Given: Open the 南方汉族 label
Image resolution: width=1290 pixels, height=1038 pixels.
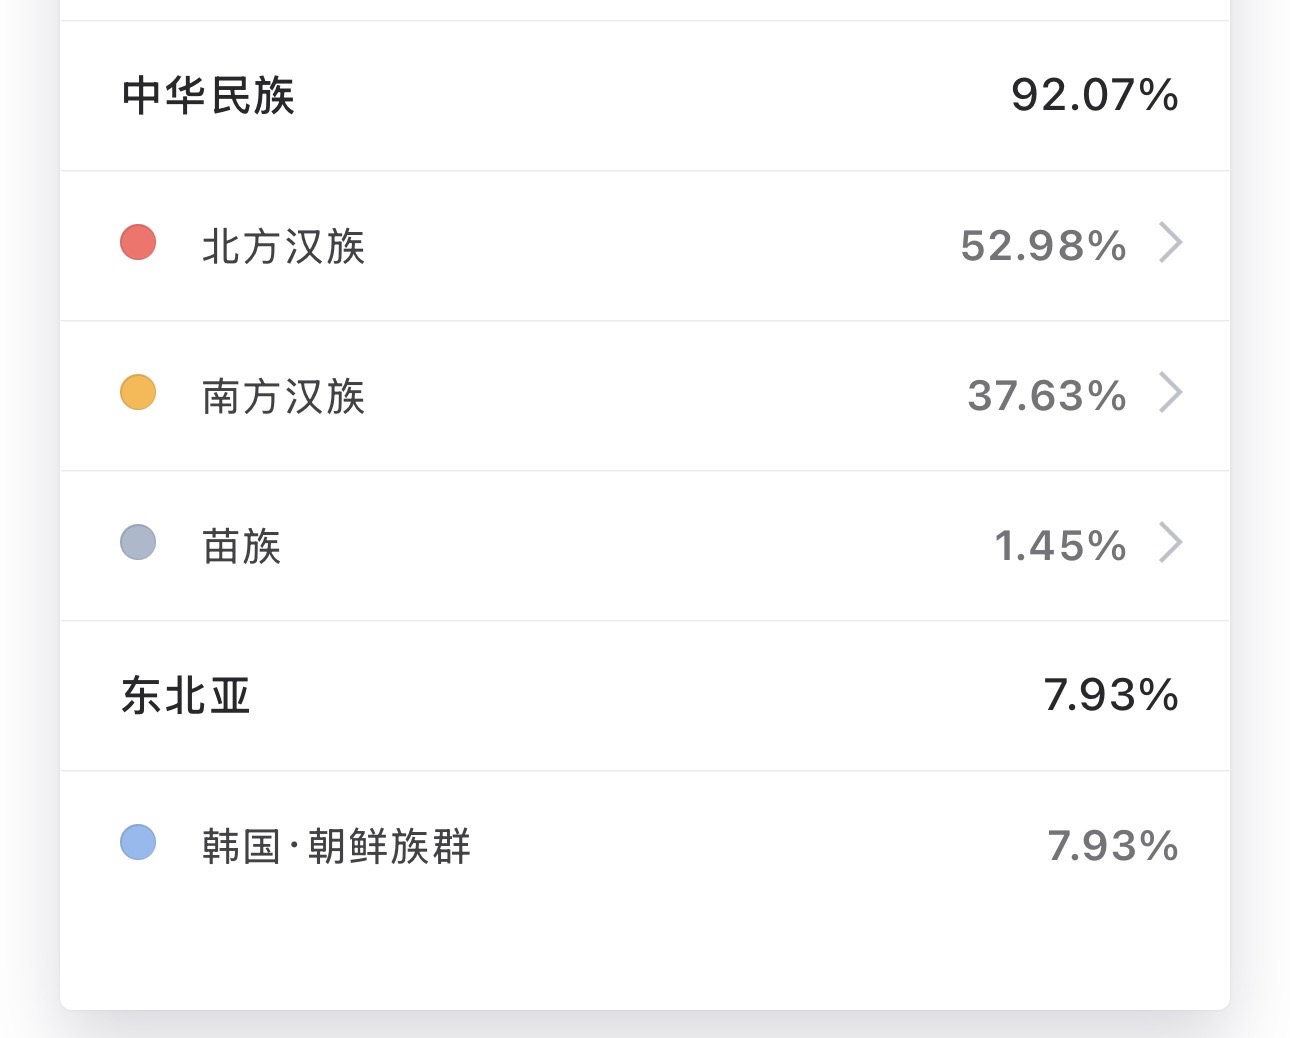Looking at the screenshot, I should click(283, 396).
